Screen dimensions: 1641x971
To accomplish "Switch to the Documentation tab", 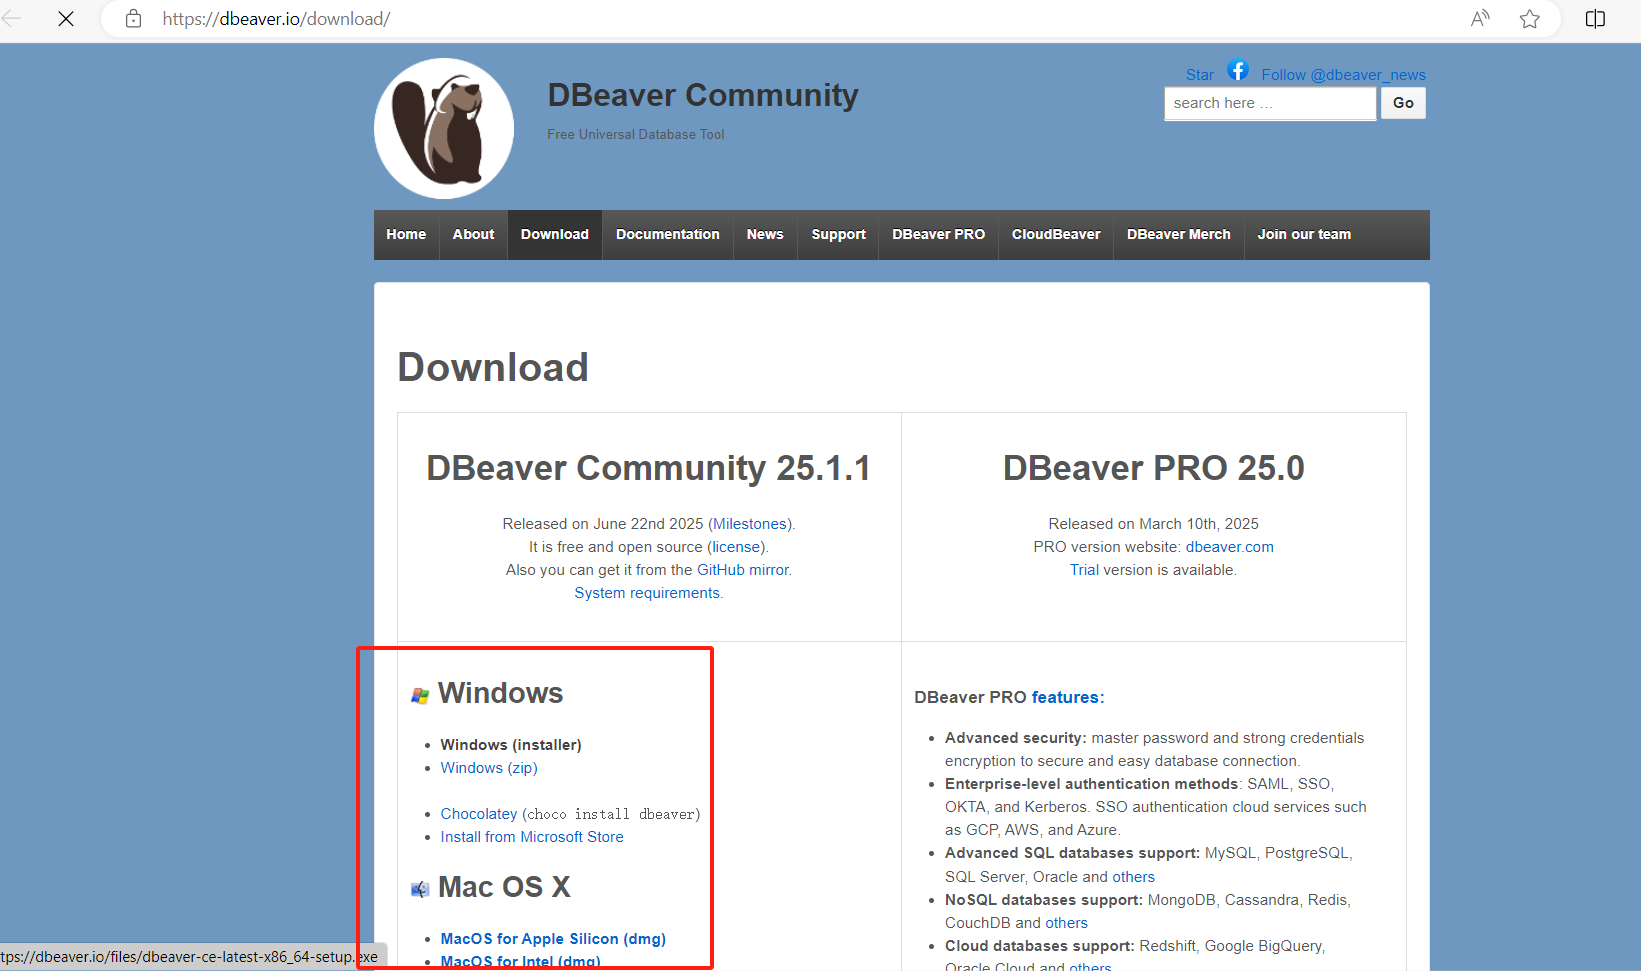I will point(667,234).
